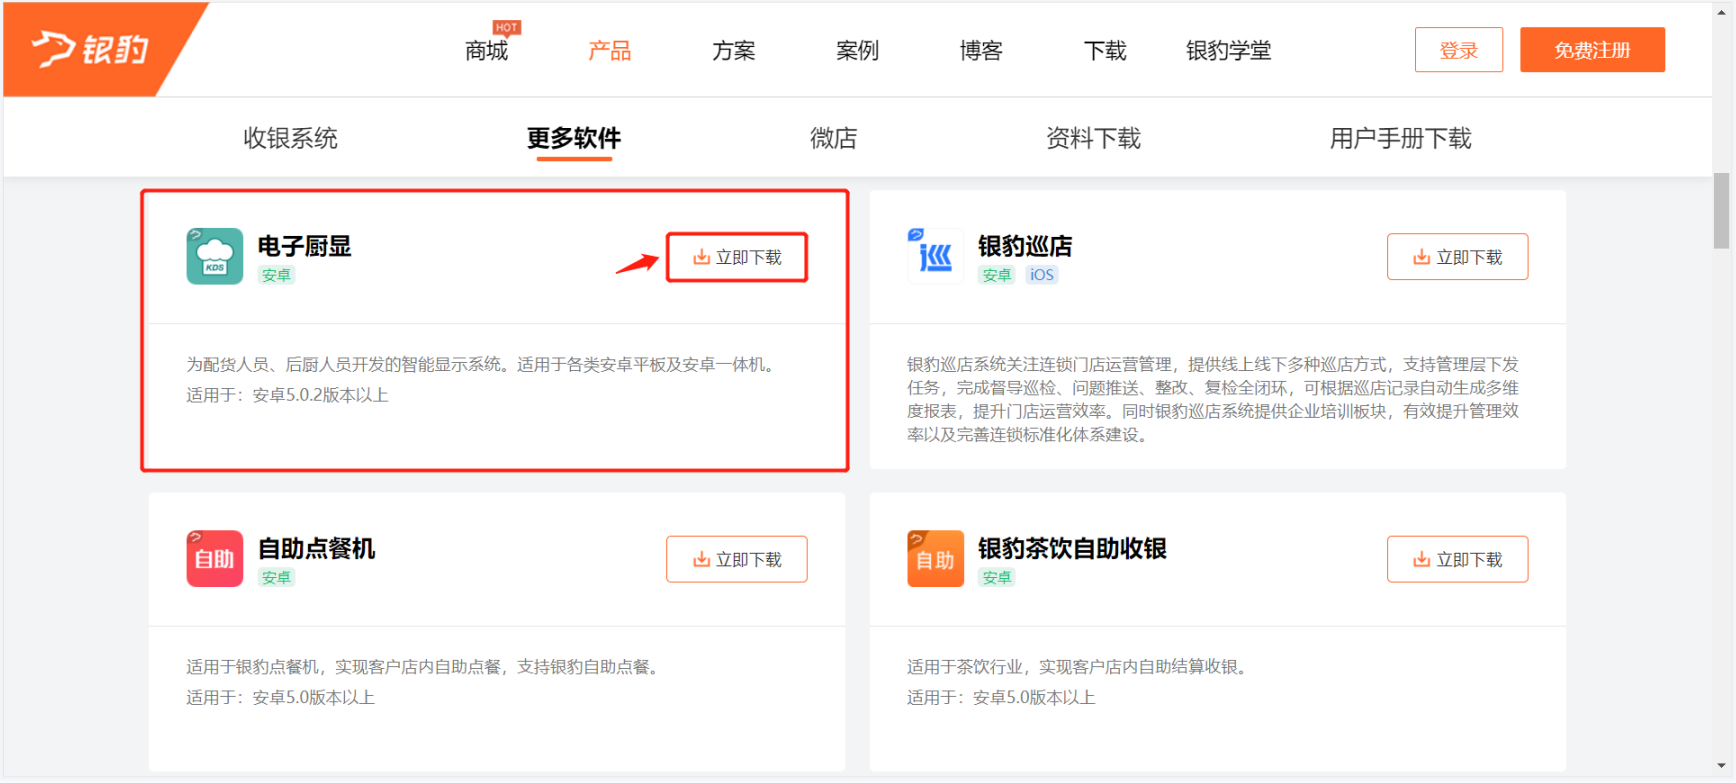
Task: Switch to the 更多软件 tab
Action: tap(574, 138)
